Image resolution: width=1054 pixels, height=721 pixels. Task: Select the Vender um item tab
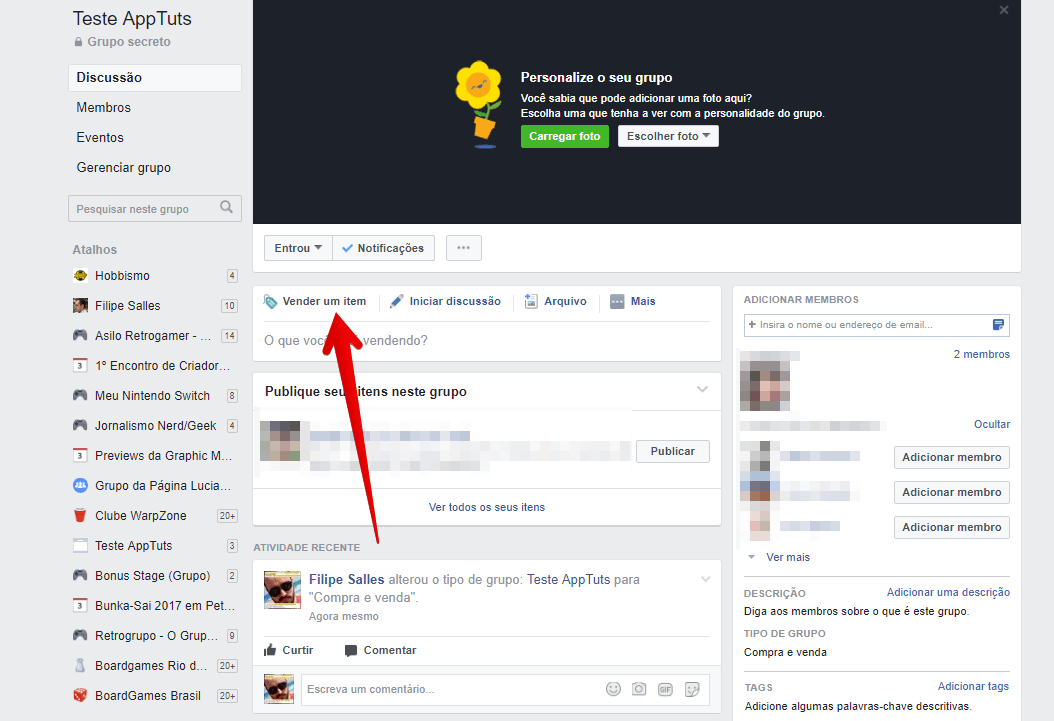click(315, 301)
